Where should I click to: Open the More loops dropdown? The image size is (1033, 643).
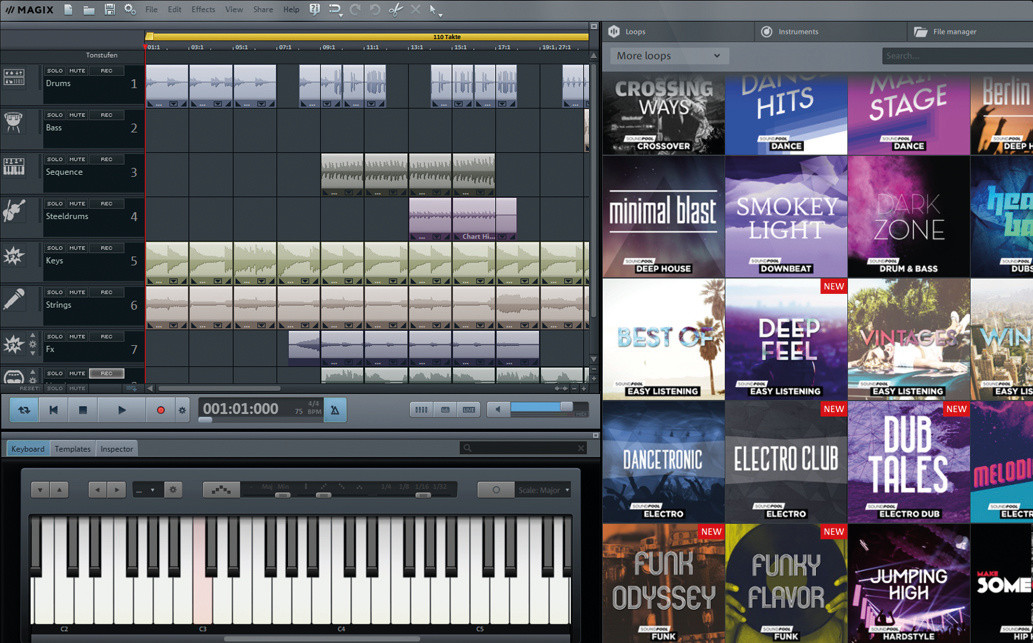point(668,56)
